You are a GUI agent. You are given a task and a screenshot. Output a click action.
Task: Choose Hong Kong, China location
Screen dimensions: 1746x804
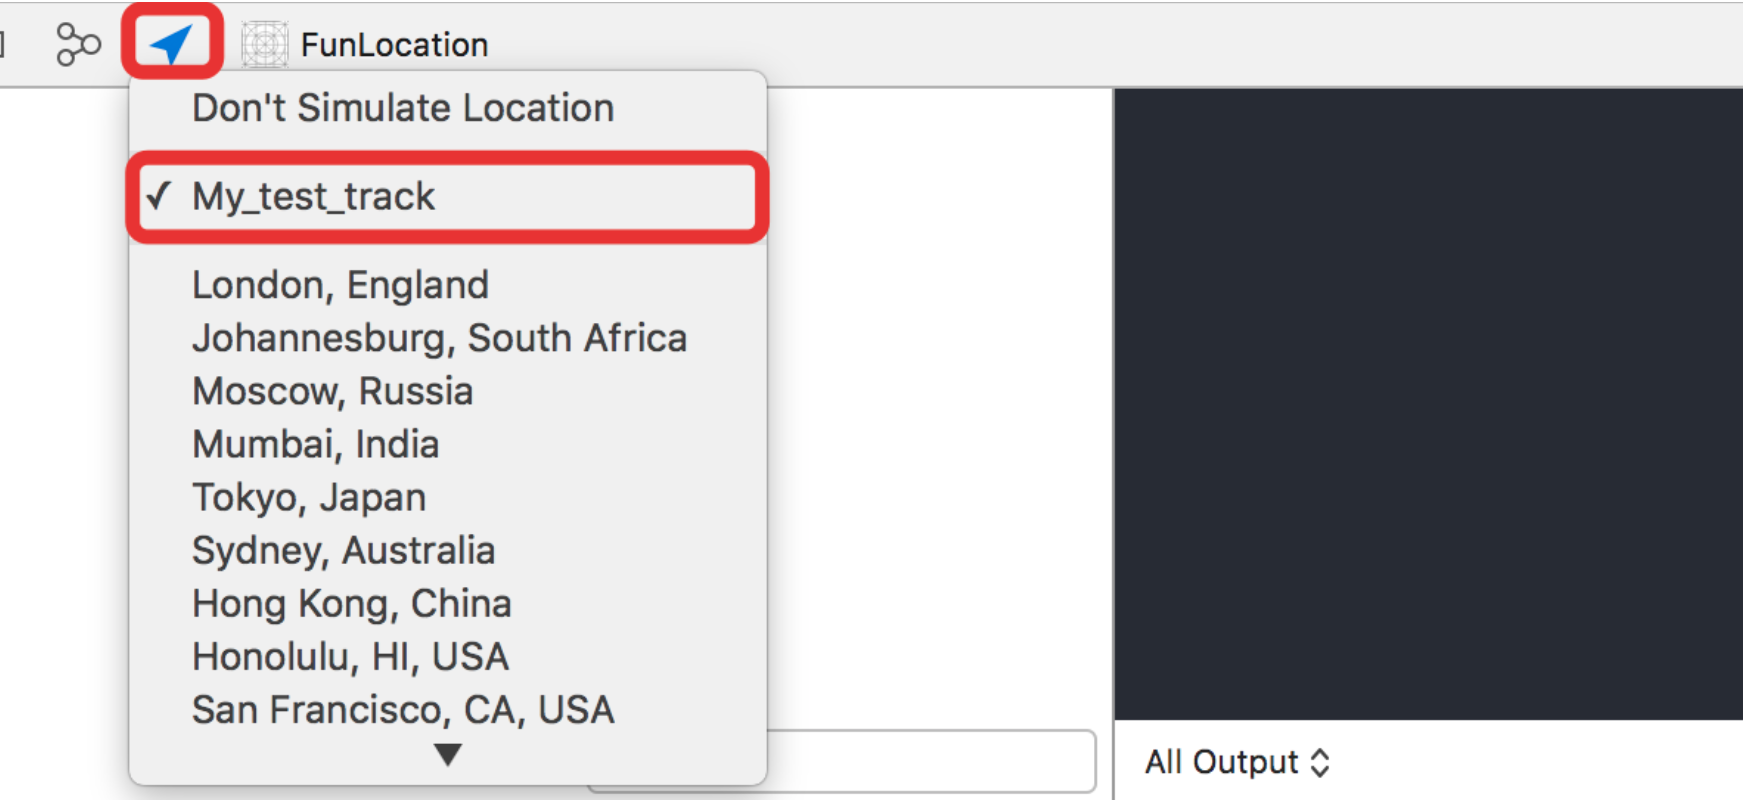tap(351, 603)
